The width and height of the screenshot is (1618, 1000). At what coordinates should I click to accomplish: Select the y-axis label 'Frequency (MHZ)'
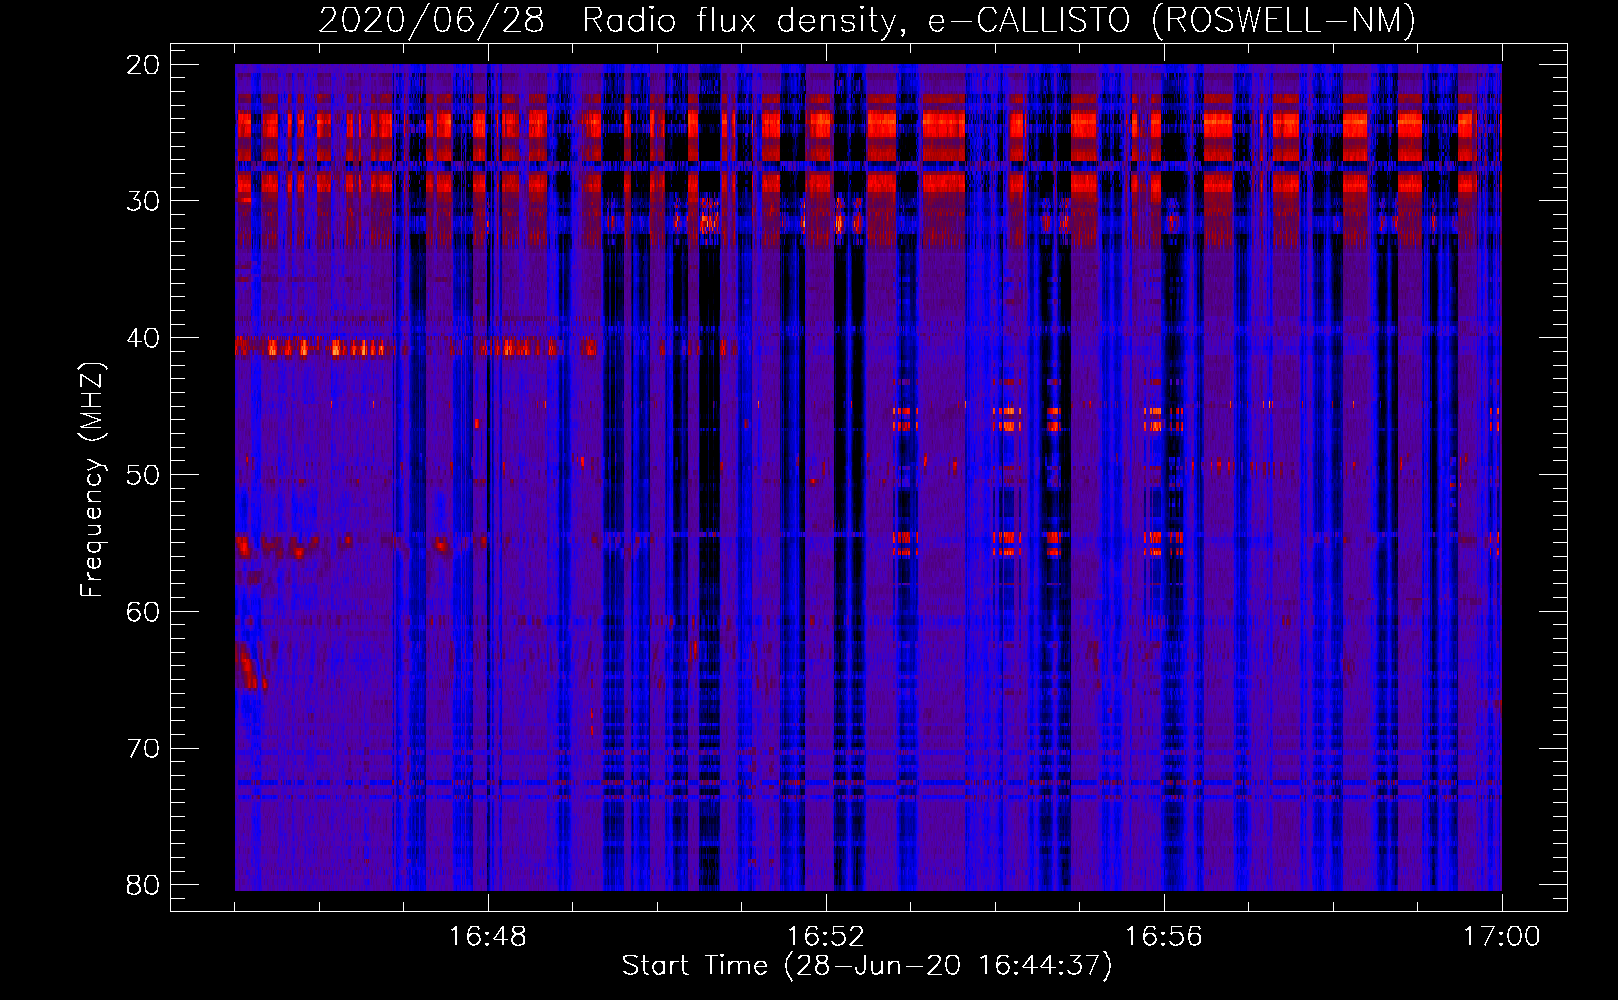[x=92, y=480]
